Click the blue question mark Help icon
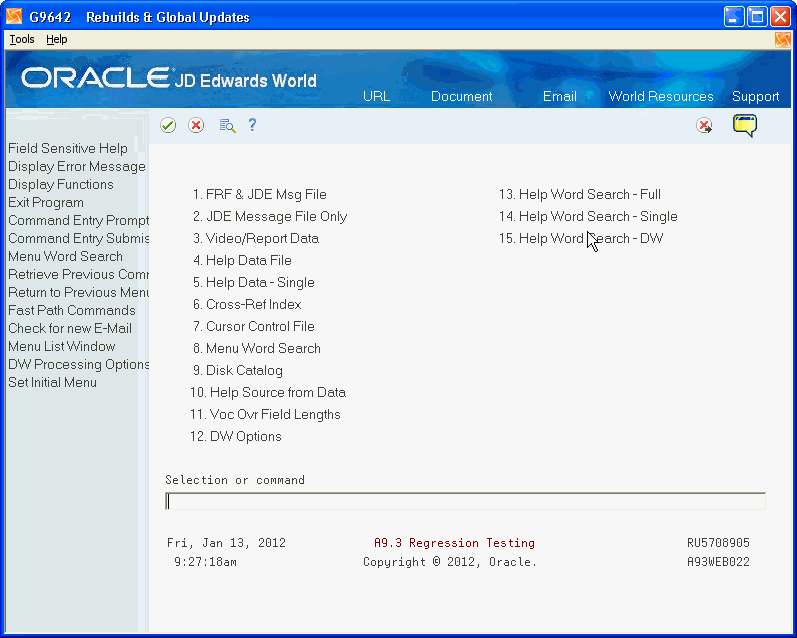Screen dimensions: 797x638 [252, 125]
